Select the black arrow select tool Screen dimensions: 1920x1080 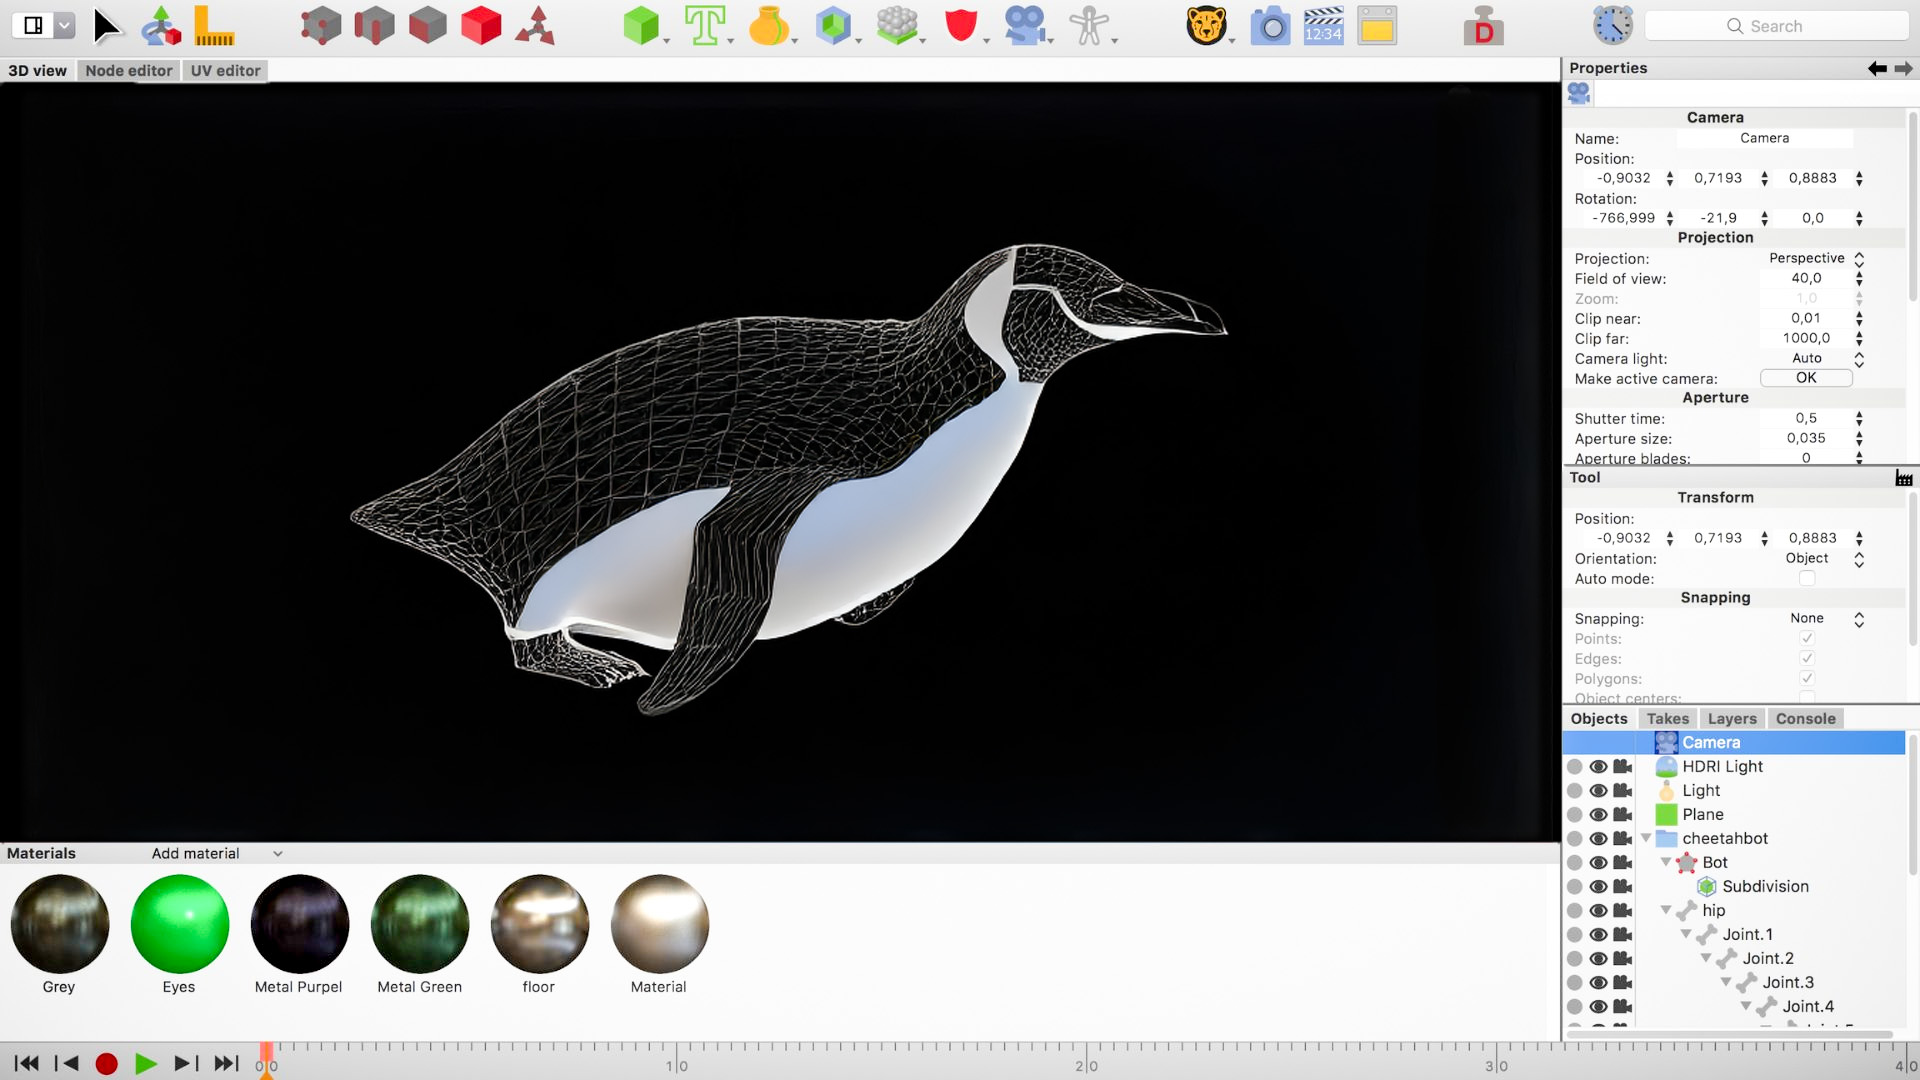[x=106, y=26]
